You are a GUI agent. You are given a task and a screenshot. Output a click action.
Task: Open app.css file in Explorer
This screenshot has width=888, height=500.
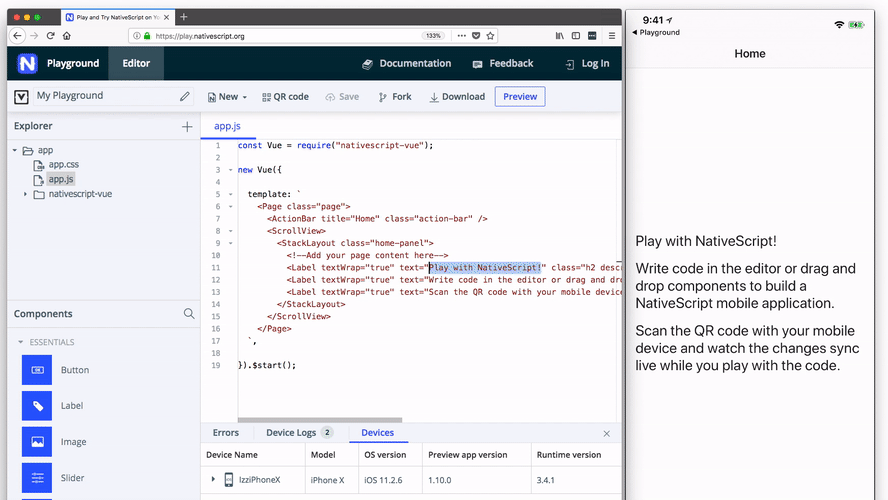63,164
